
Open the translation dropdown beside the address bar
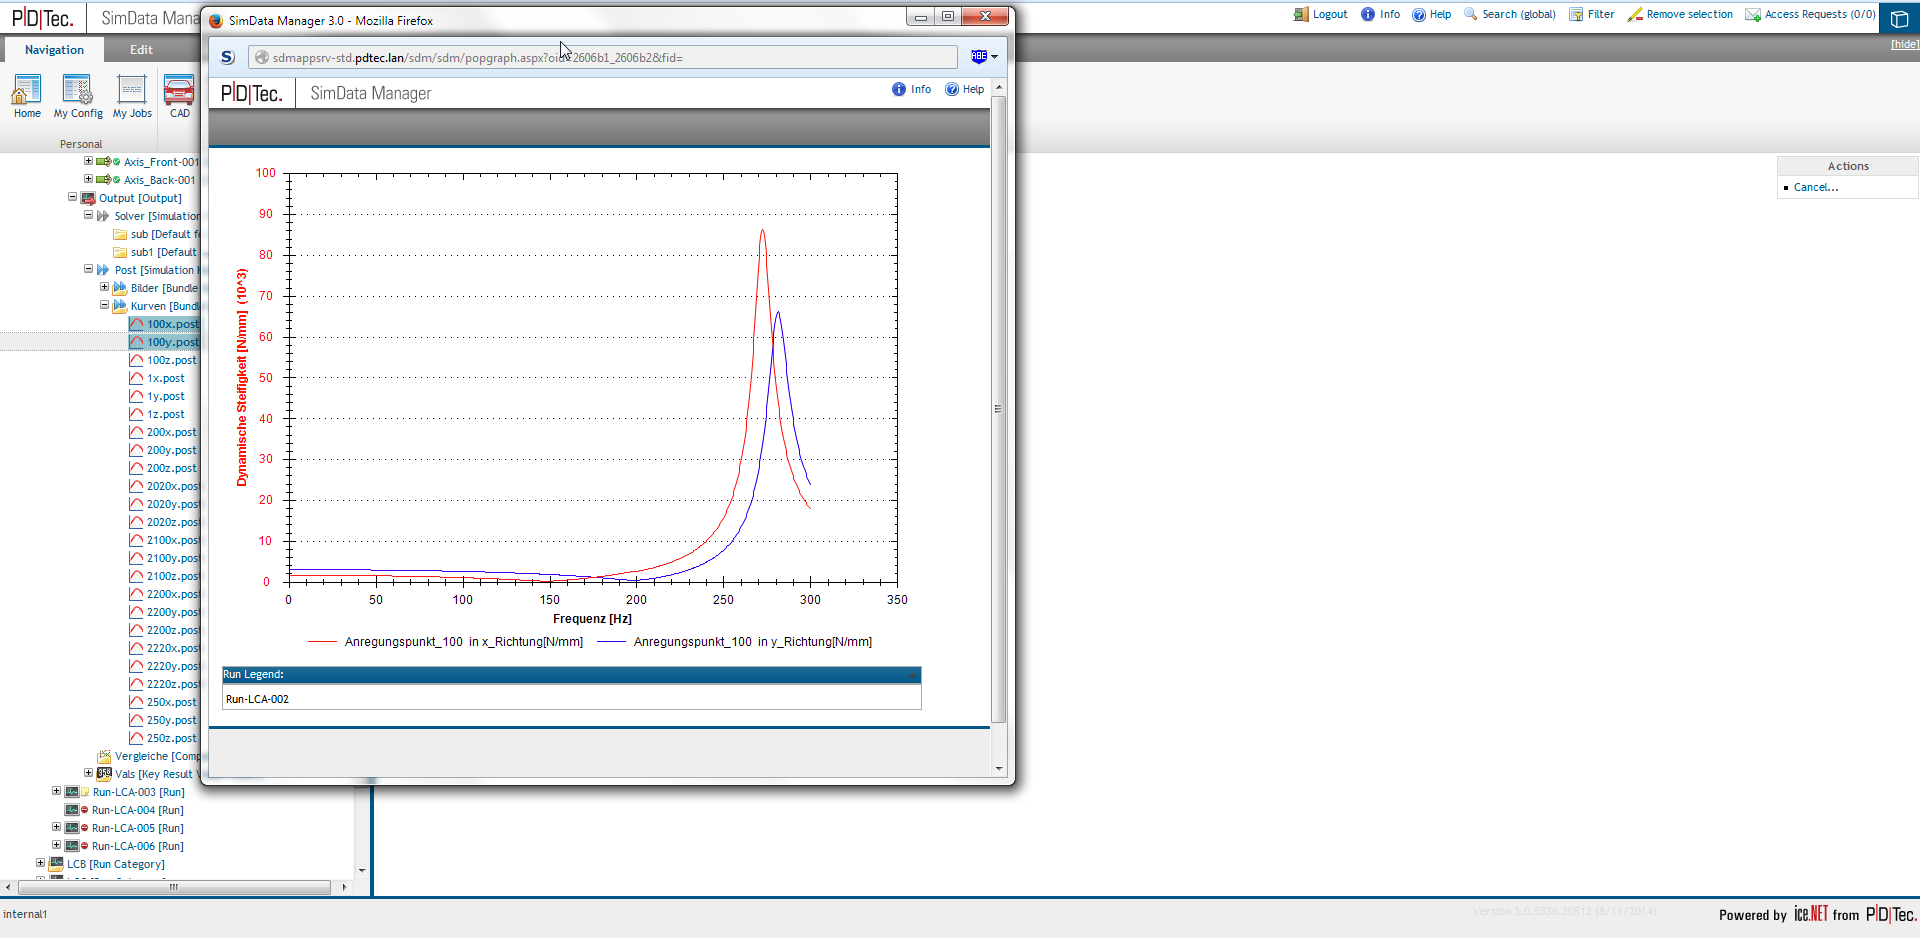pos(984,56)
